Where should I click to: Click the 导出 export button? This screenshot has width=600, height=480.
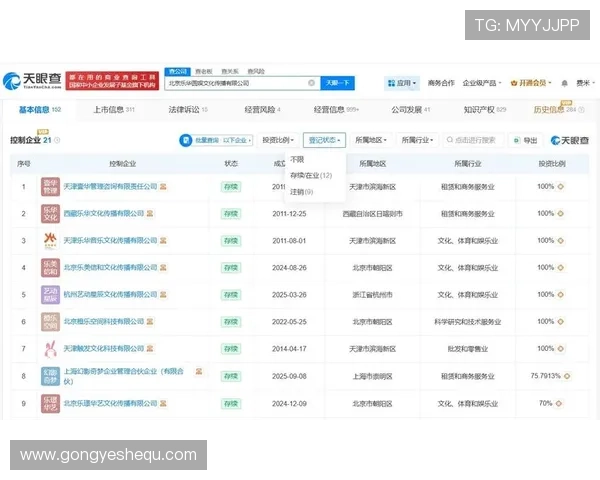[x=525, y=140]
